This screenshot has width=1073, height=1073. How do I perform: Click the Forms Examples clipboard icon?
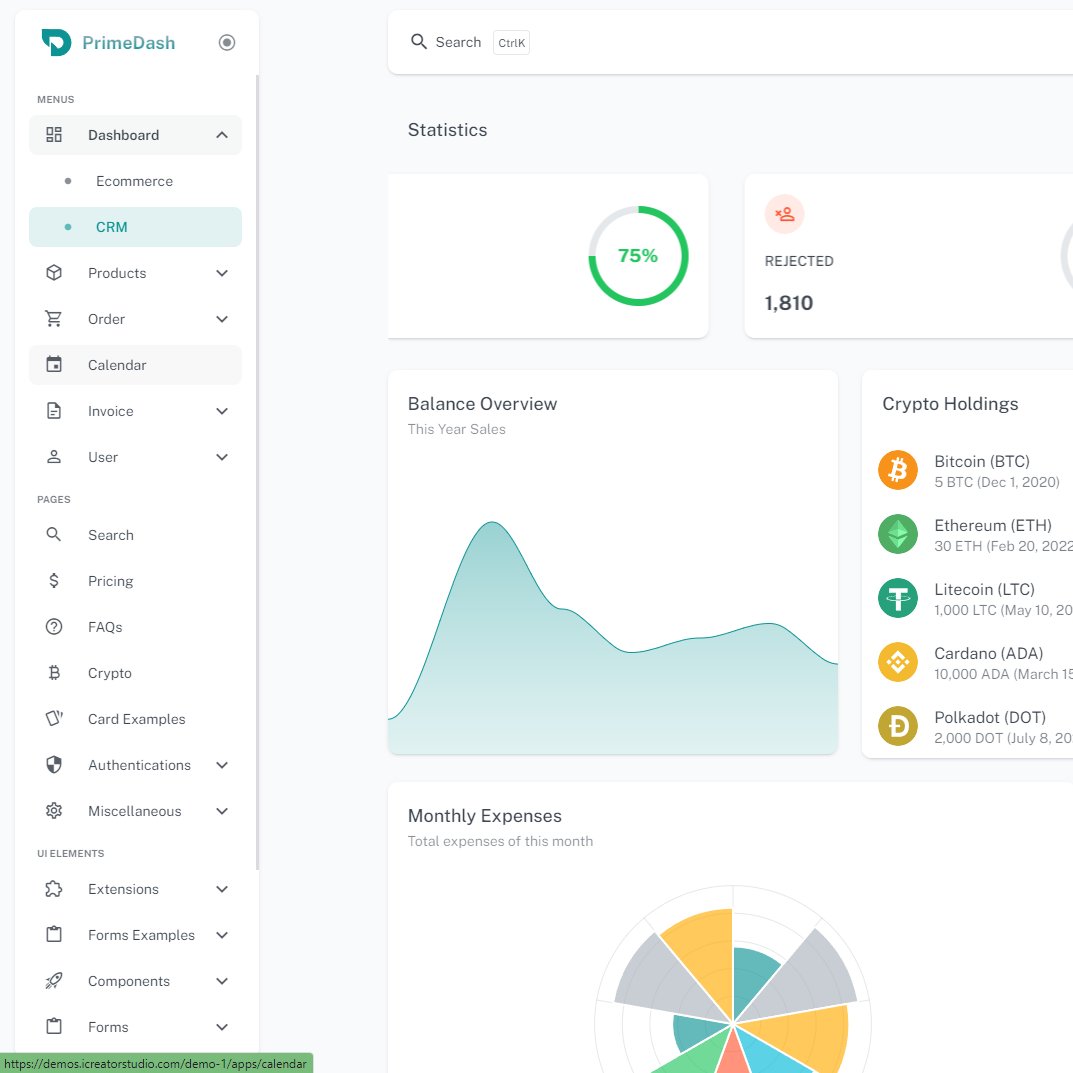coord(54,935)
